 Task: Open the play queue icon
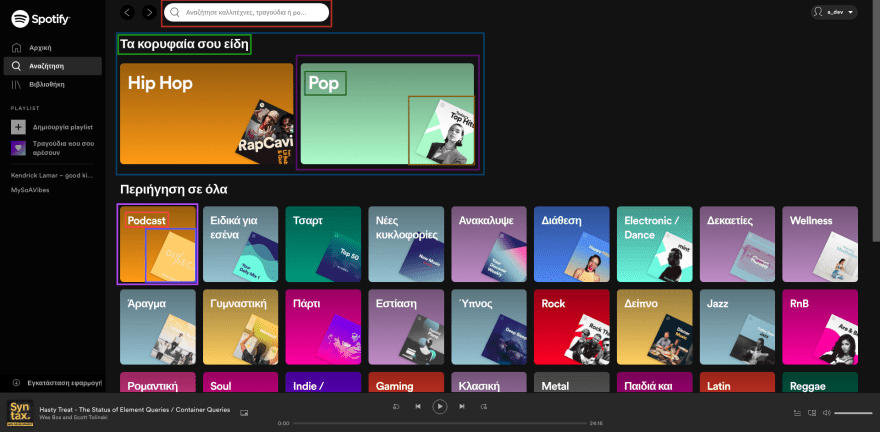tap(797, 413)
